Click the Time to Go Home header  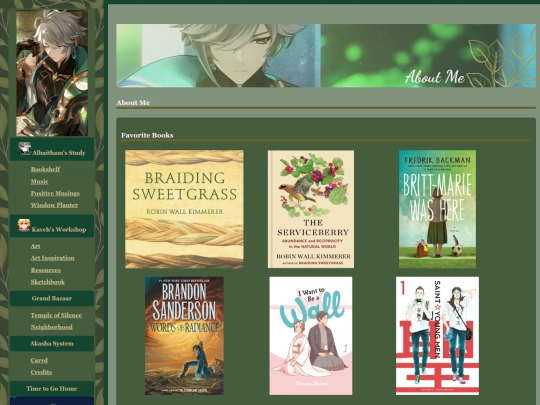[52, 388]
